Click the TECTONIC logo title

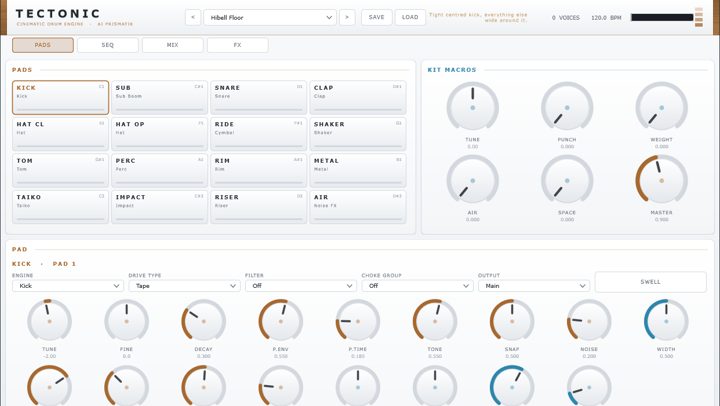pos(58,13)
